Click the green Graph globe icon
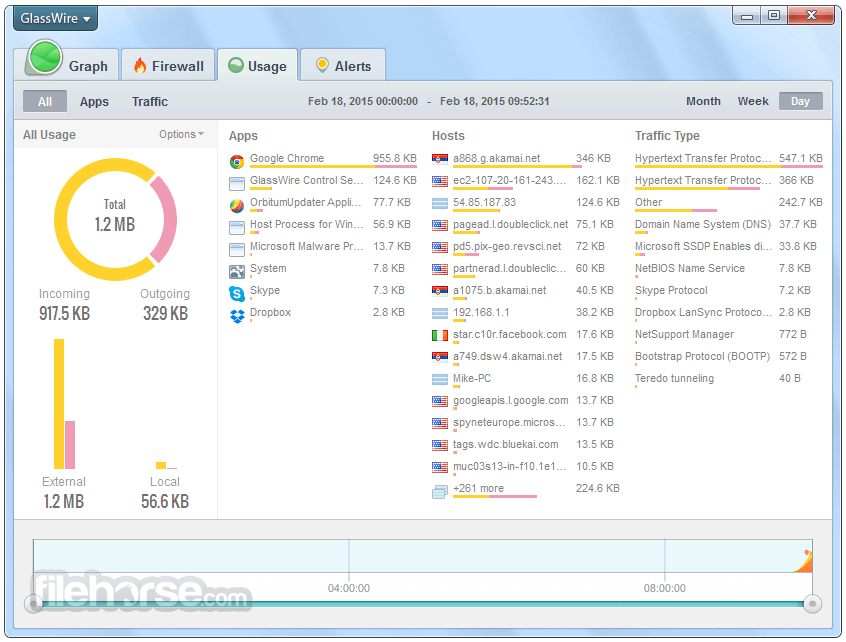 45,58
